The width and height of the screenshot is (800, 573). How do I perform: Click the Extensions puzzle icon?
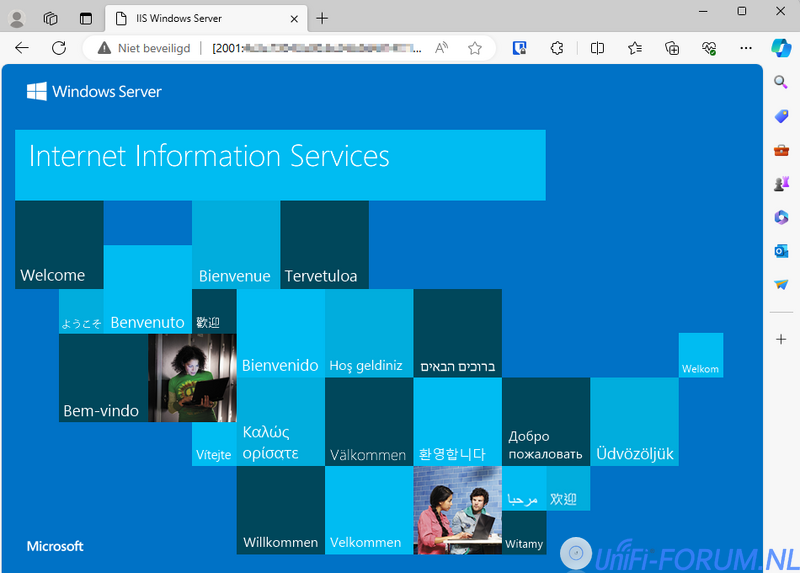[x=558, y=48]
